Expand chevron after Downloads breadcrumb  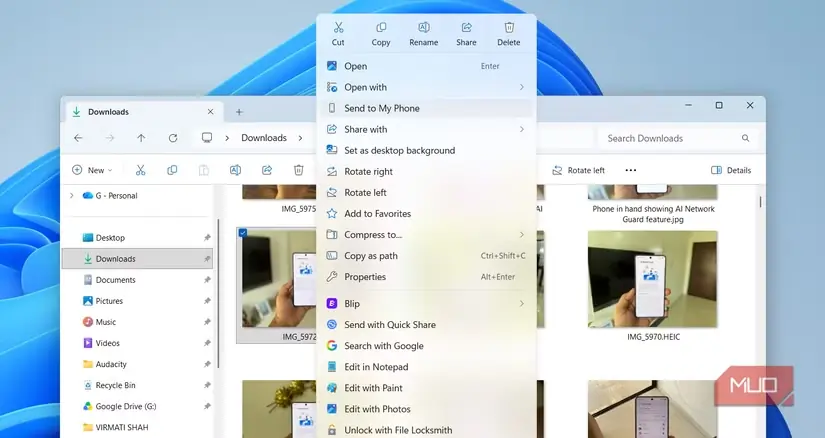coord(300,138)
